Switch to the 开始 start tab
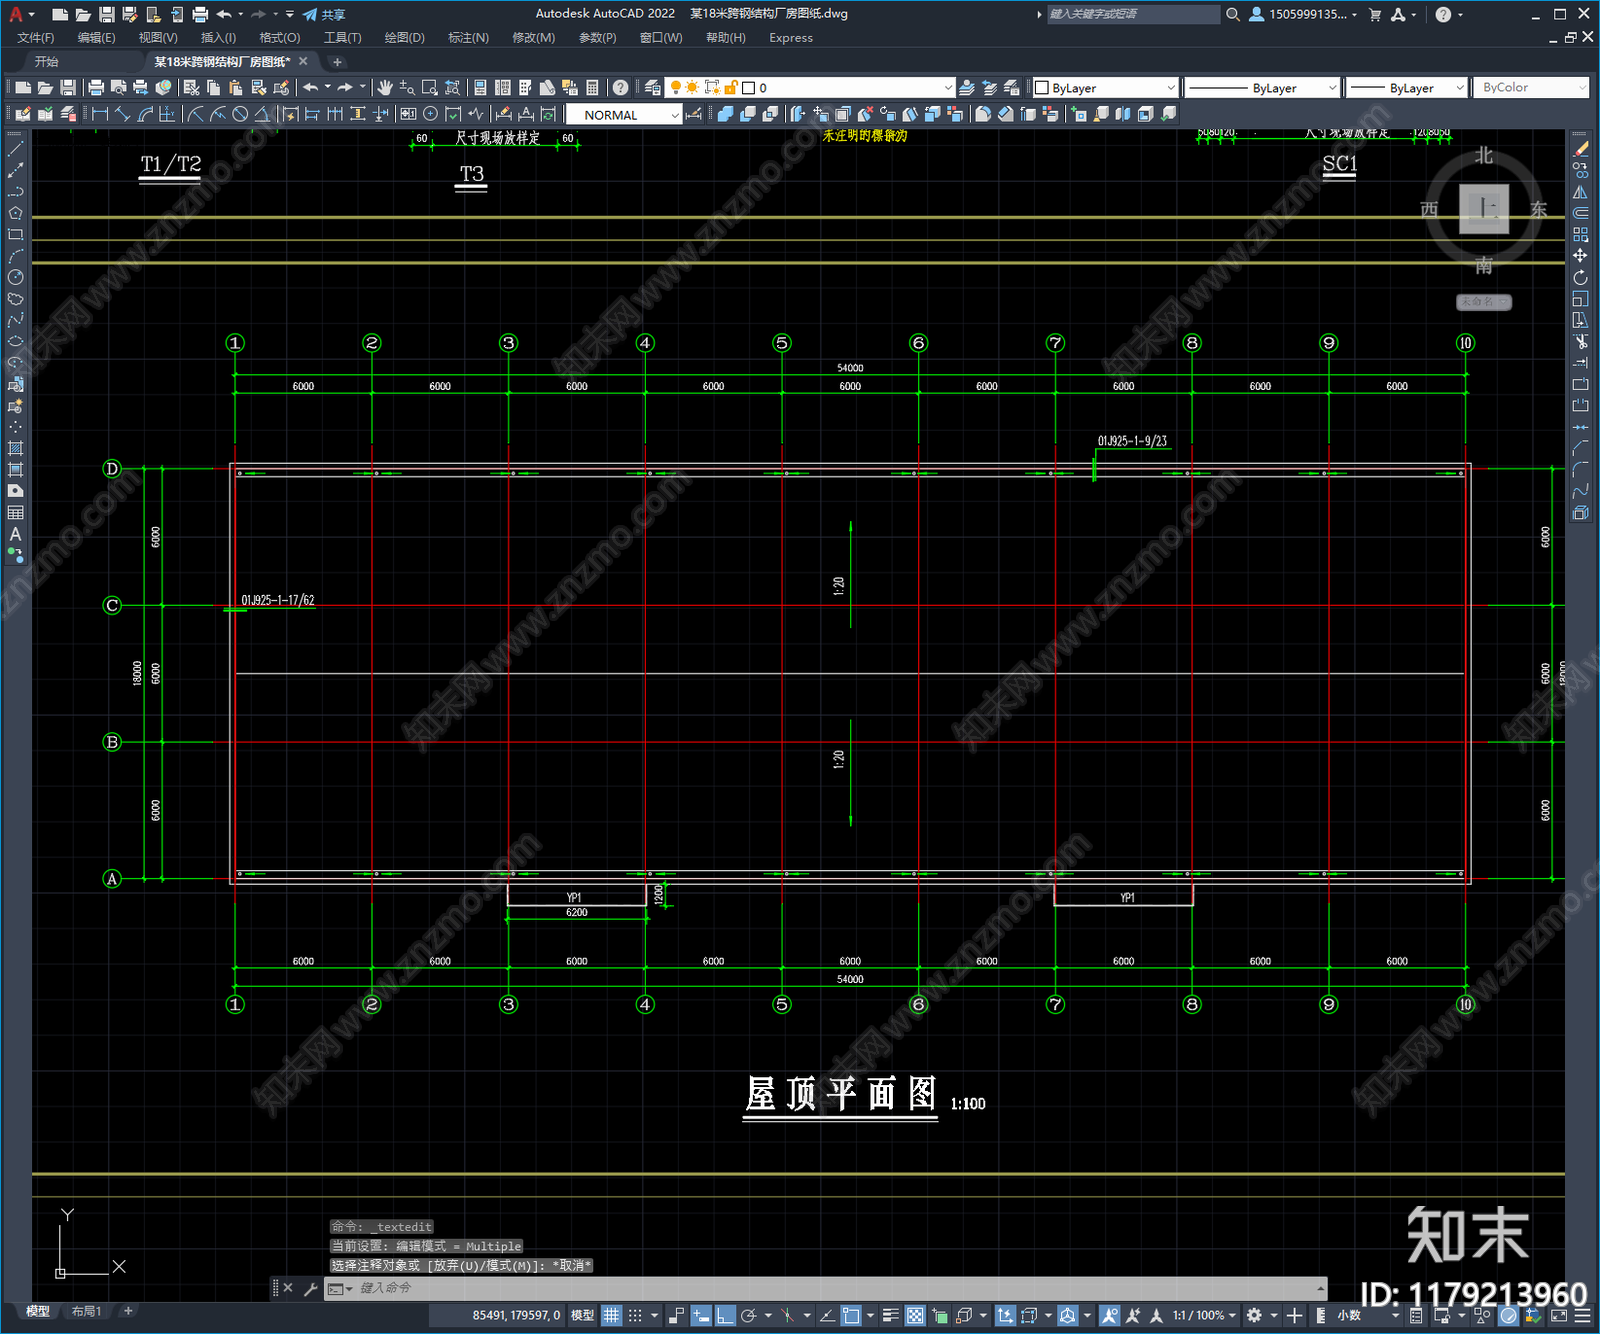 pyautogui.click(x=47, y=62)
